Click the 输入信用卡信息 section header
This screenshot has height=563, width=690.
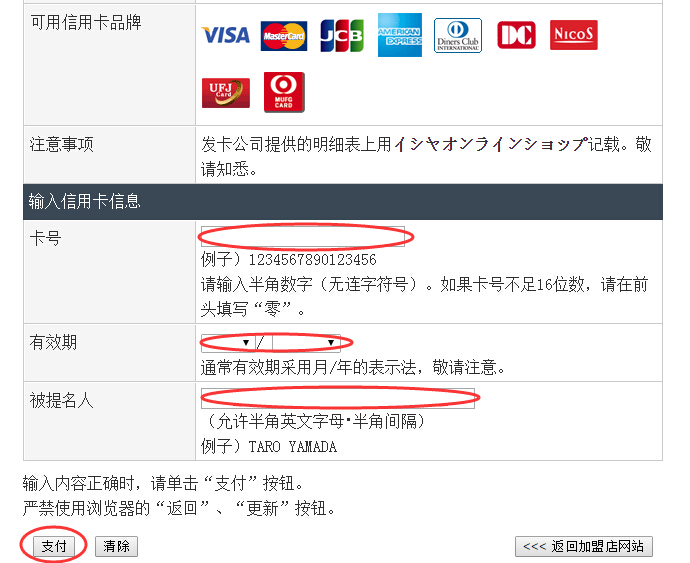[x=84, y=202]
